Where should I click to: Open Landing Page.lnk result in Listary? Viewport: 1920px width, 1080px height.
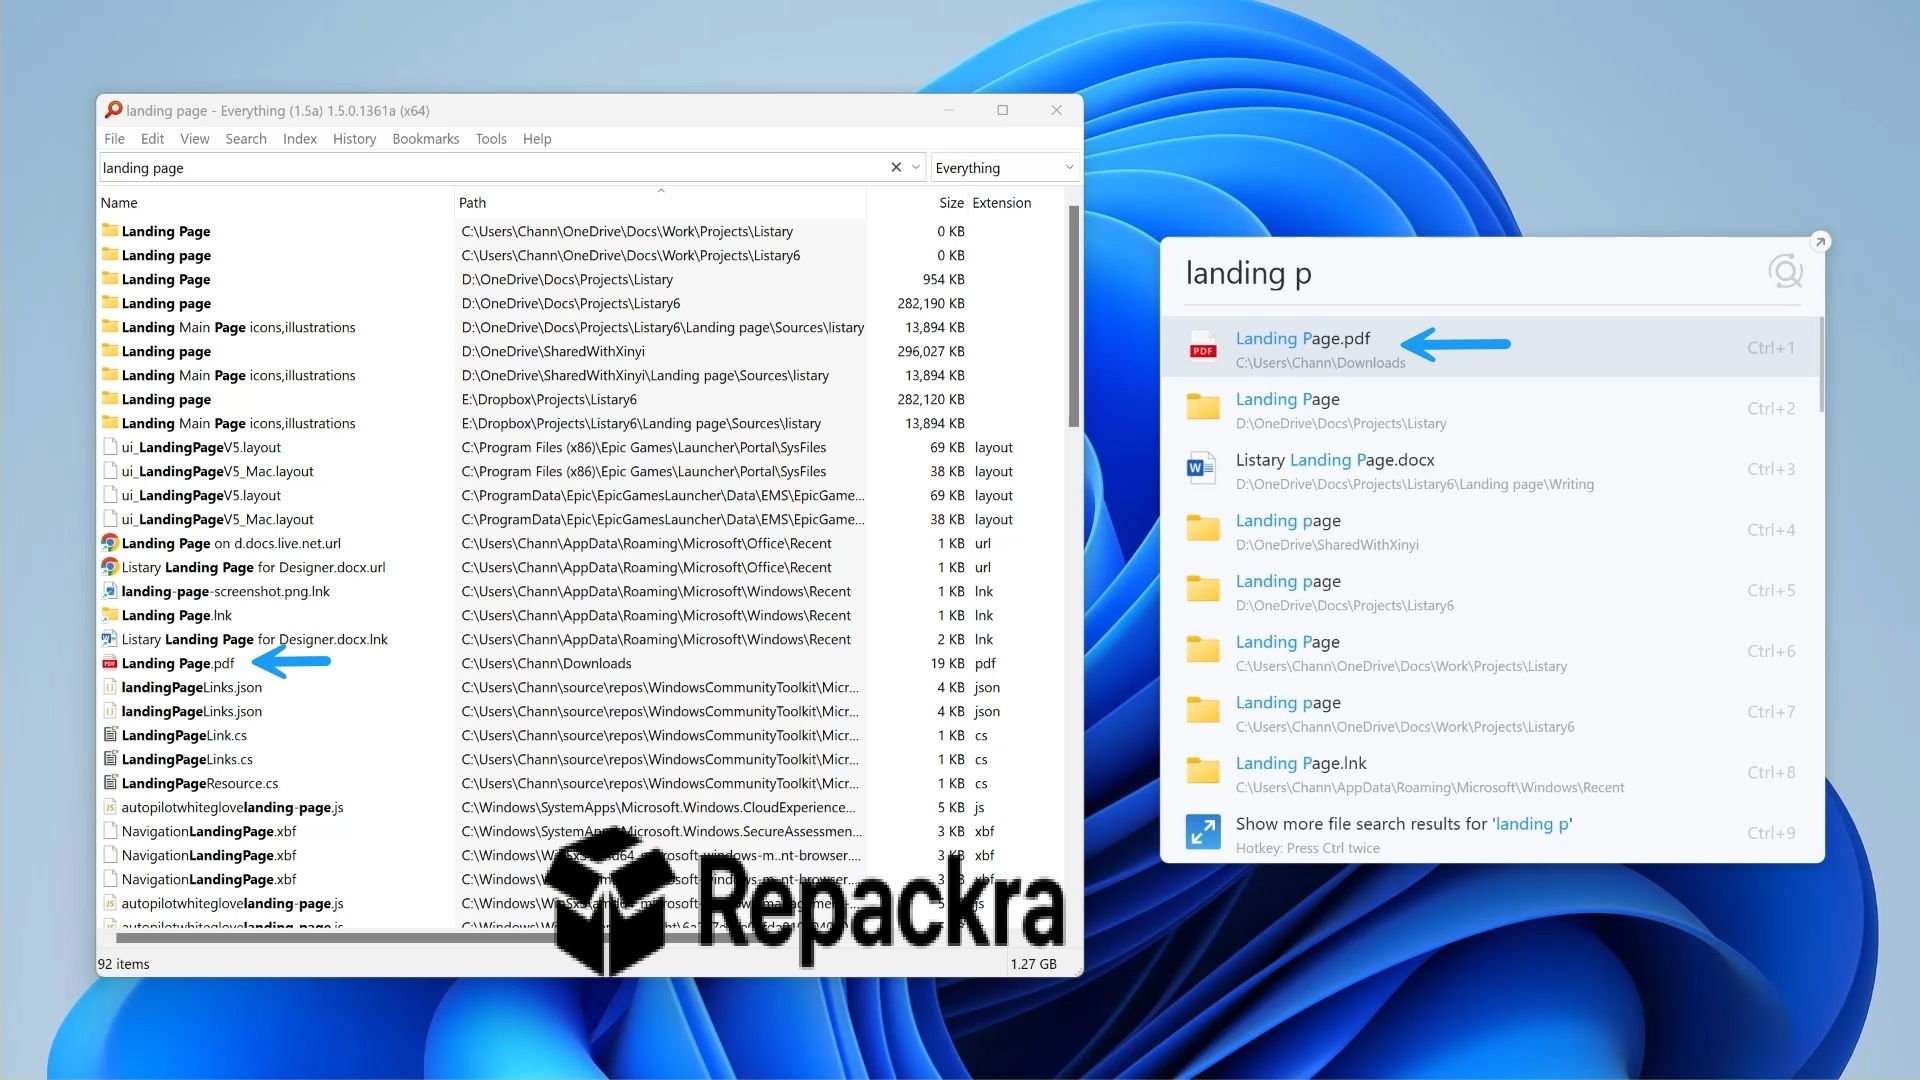[x=1490, y=773]
